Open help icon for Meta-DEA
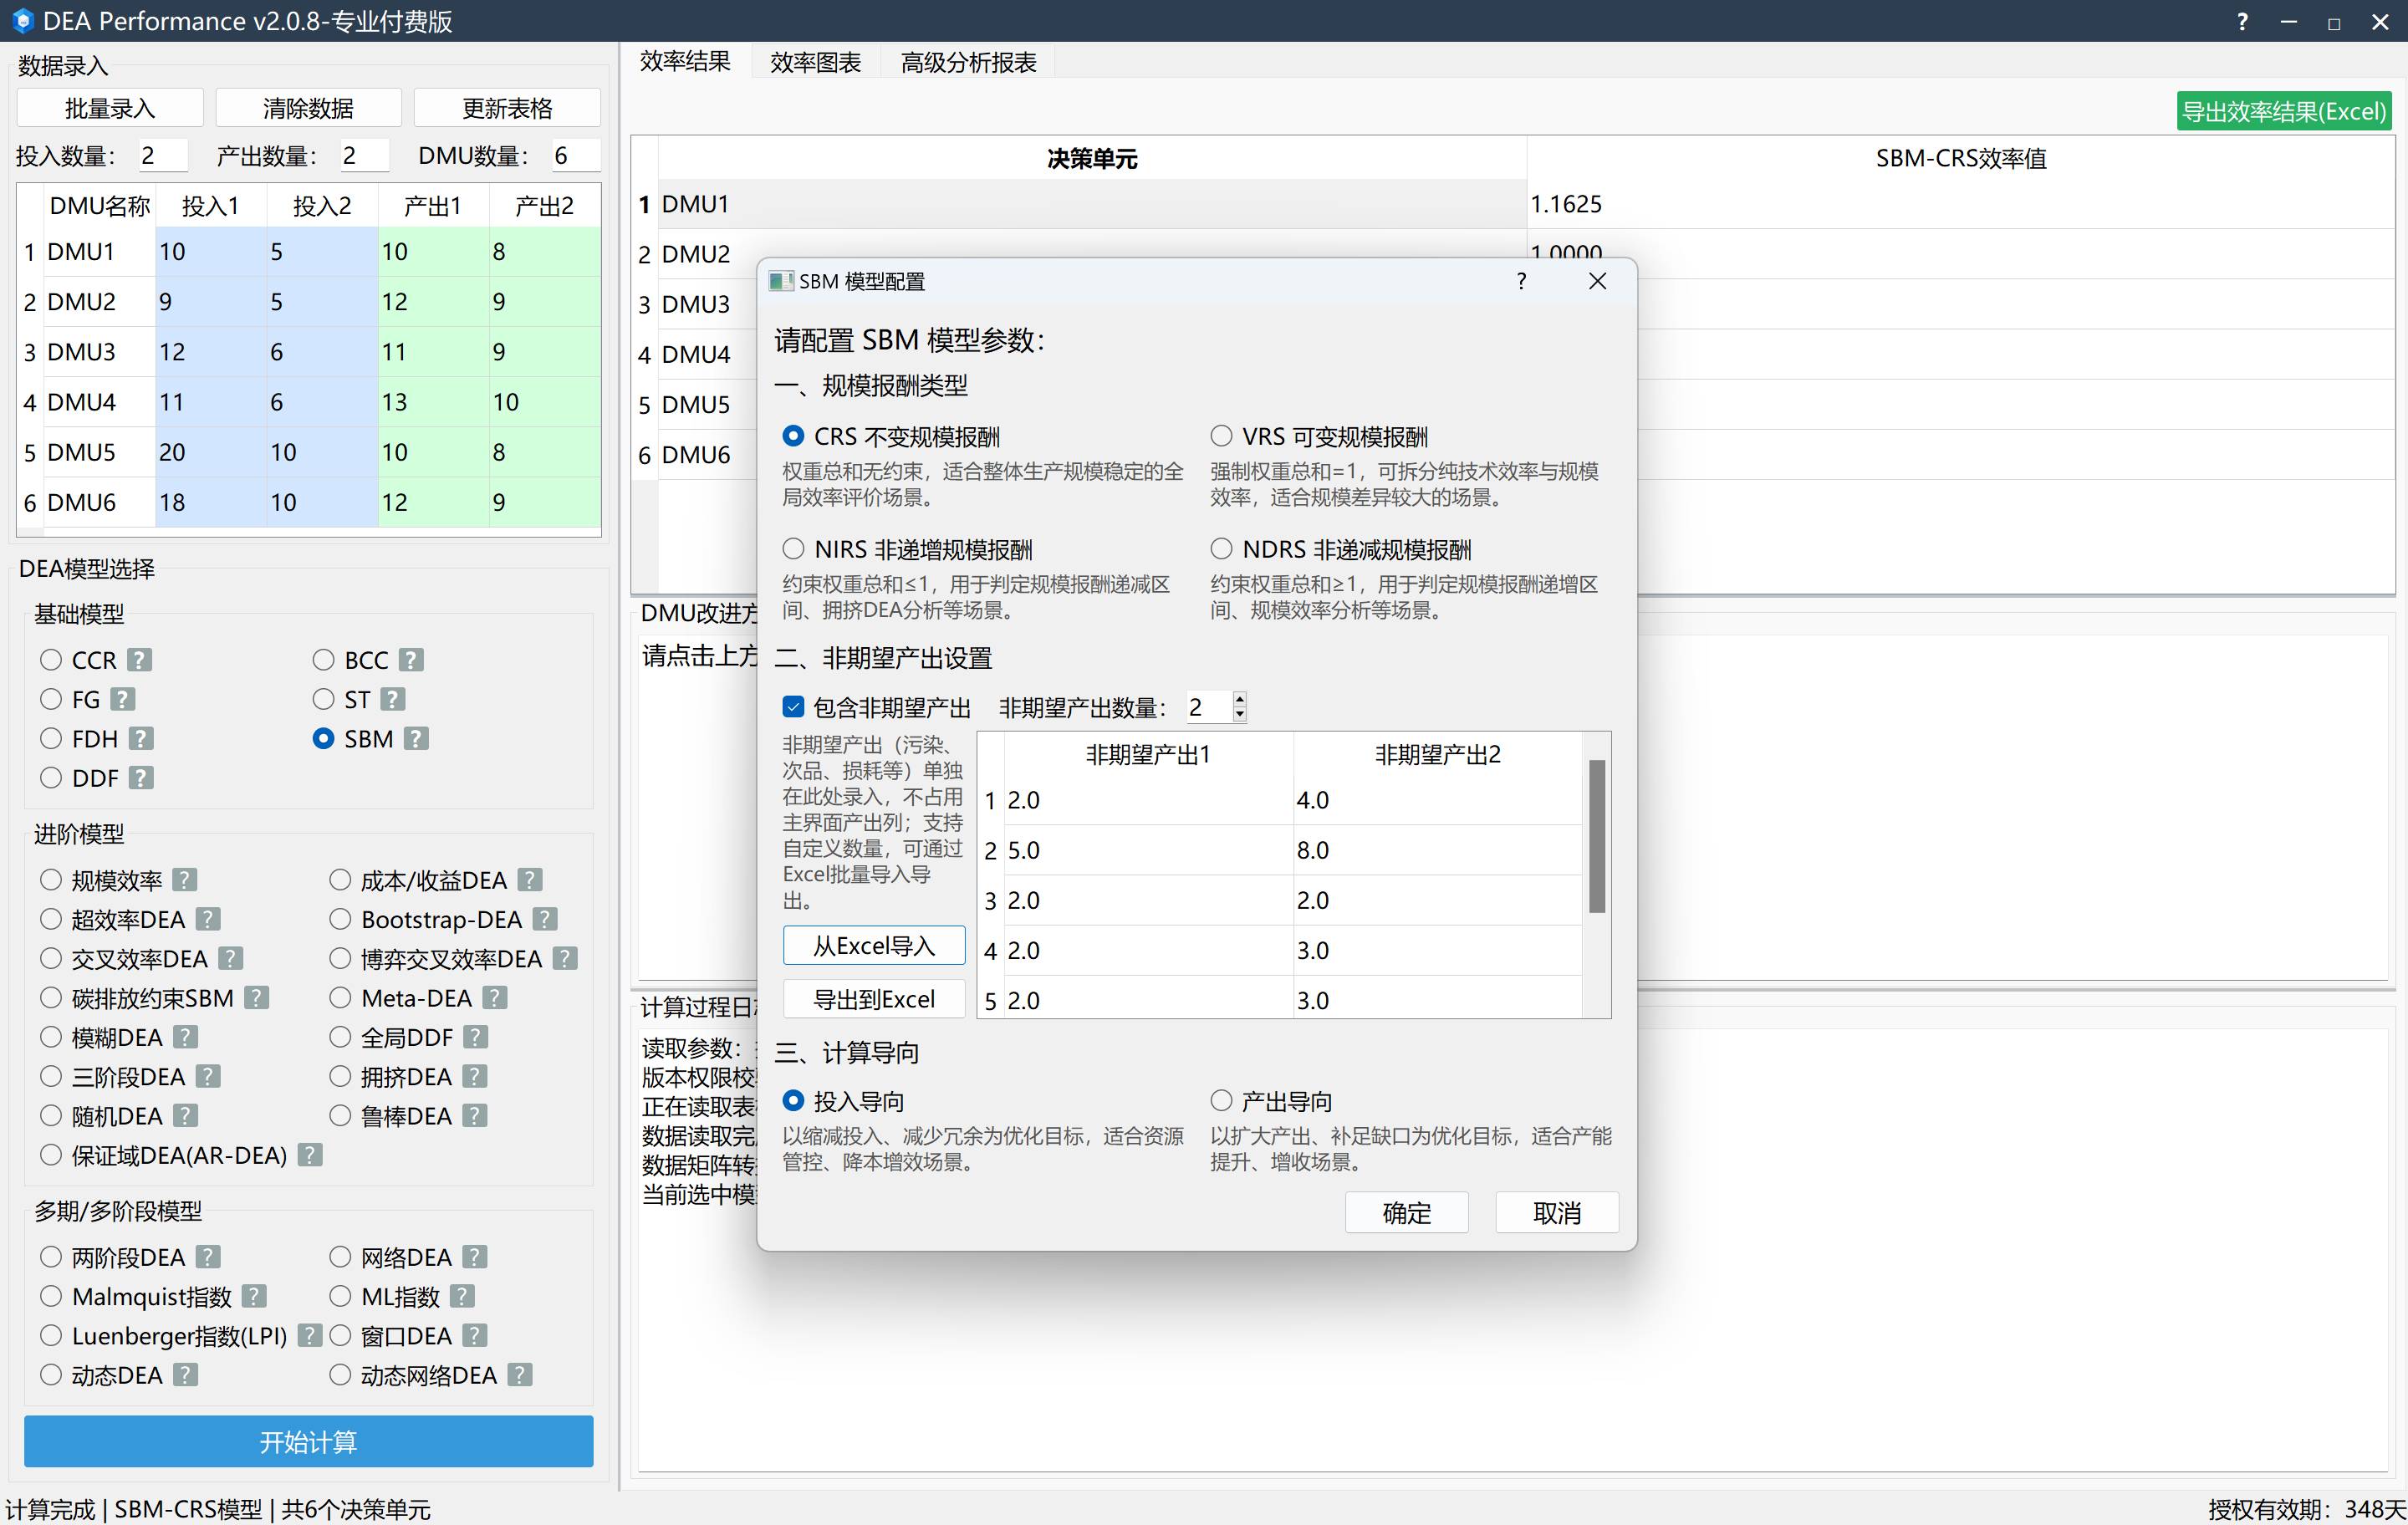Screen dimensions: 2408x1525 coord(495,997)
